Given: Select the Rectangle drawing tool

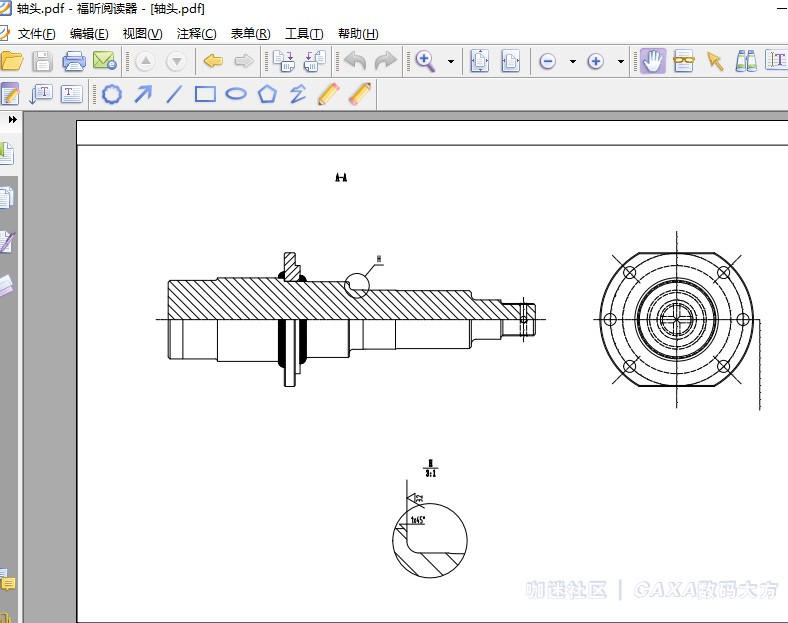Looking at the screenshot, I should [x=205, y=94].
